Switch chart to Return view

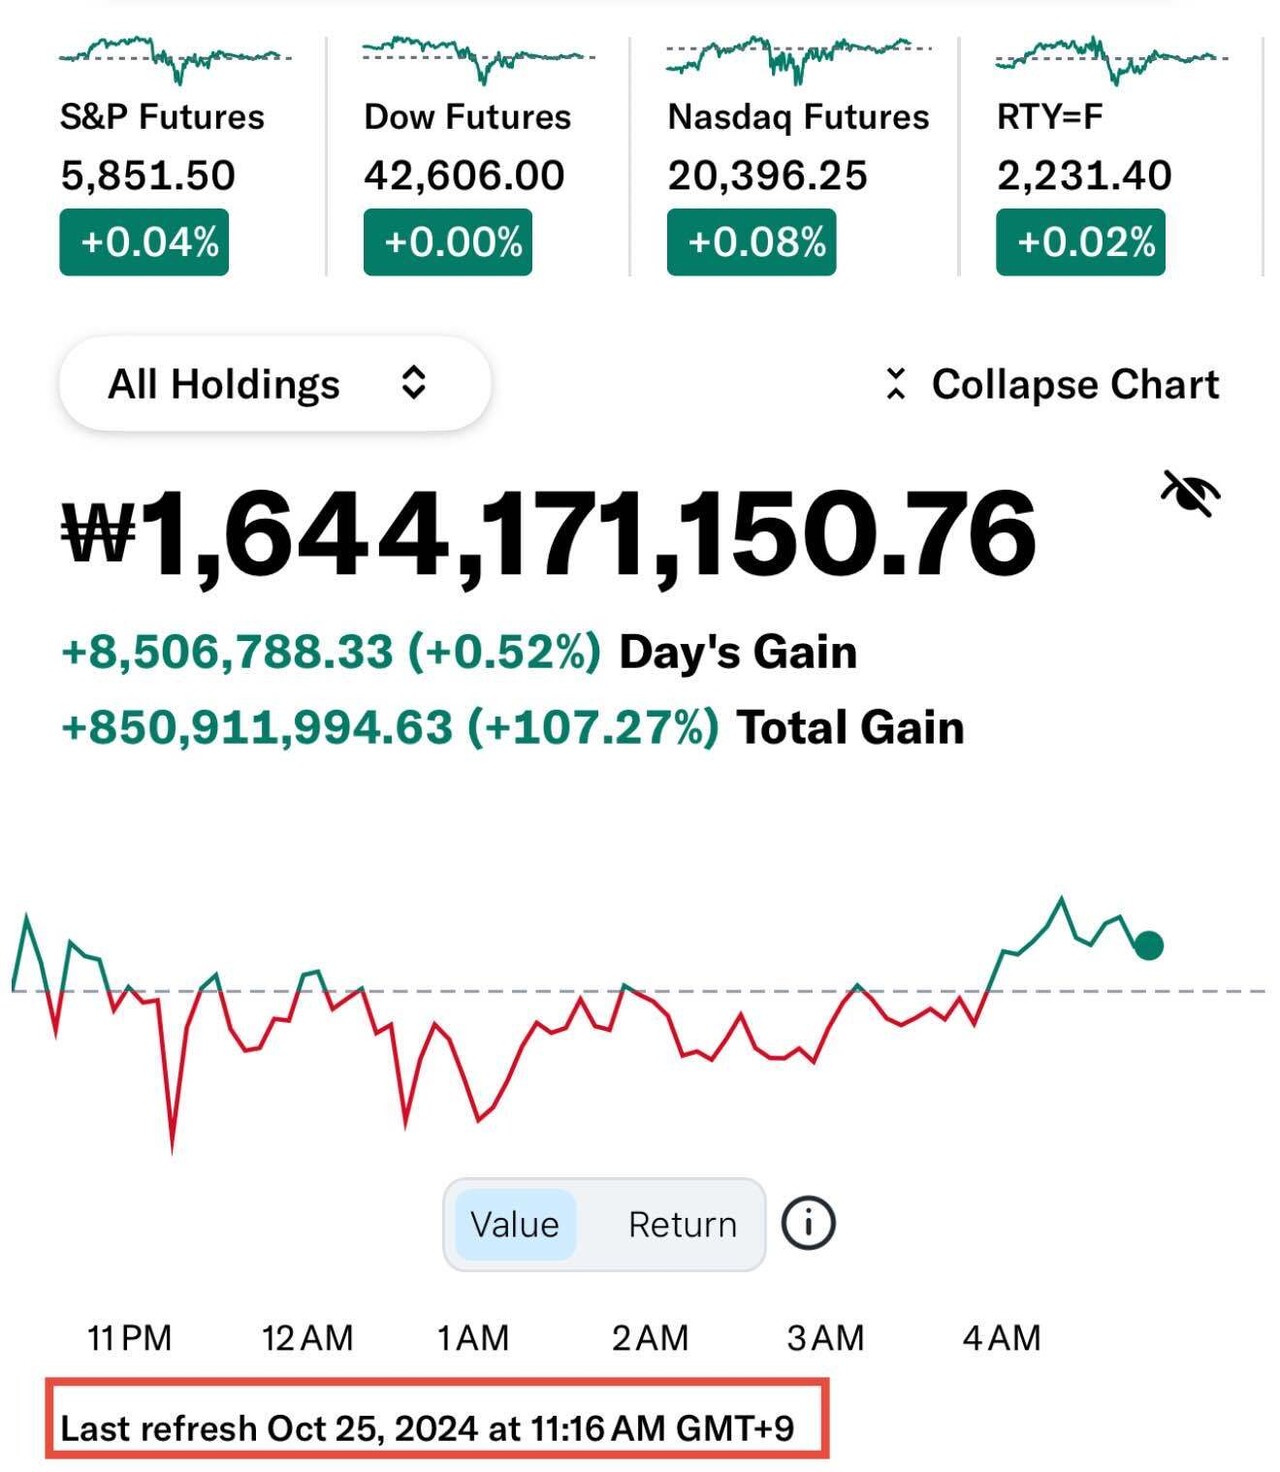(682, 1224)
